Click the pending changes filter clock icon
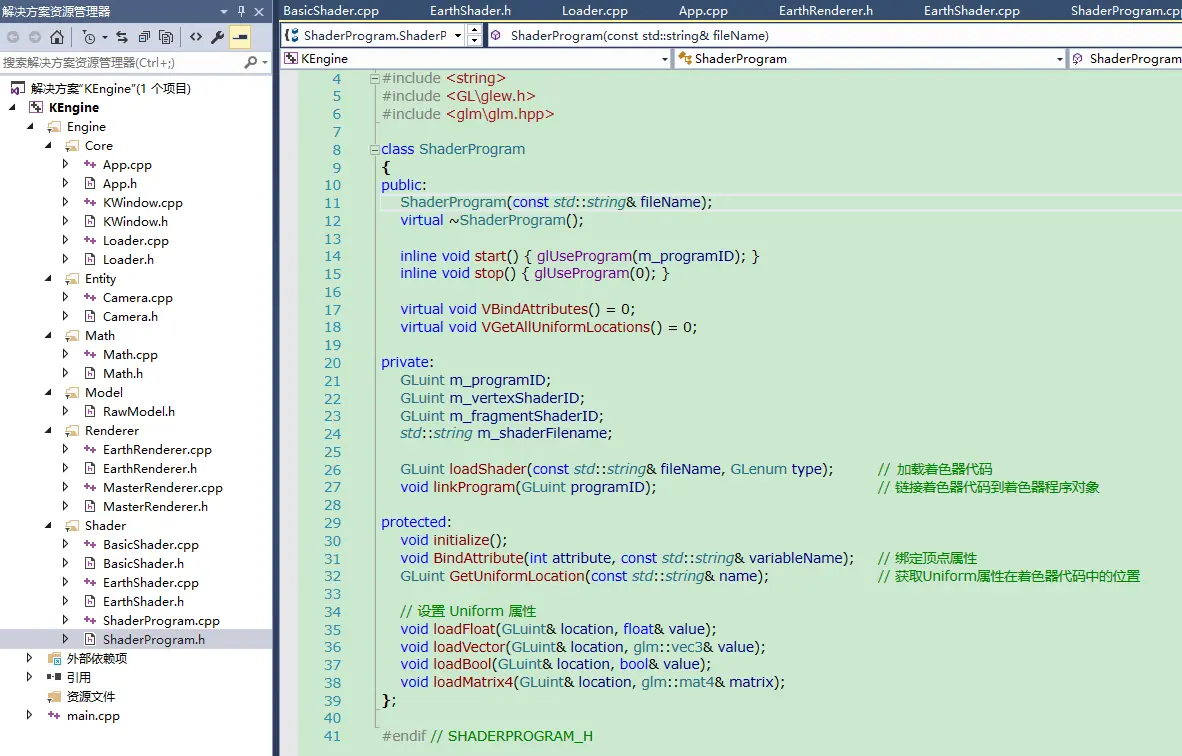Viewport: 1182px width, 756px height. coord(90,37)
